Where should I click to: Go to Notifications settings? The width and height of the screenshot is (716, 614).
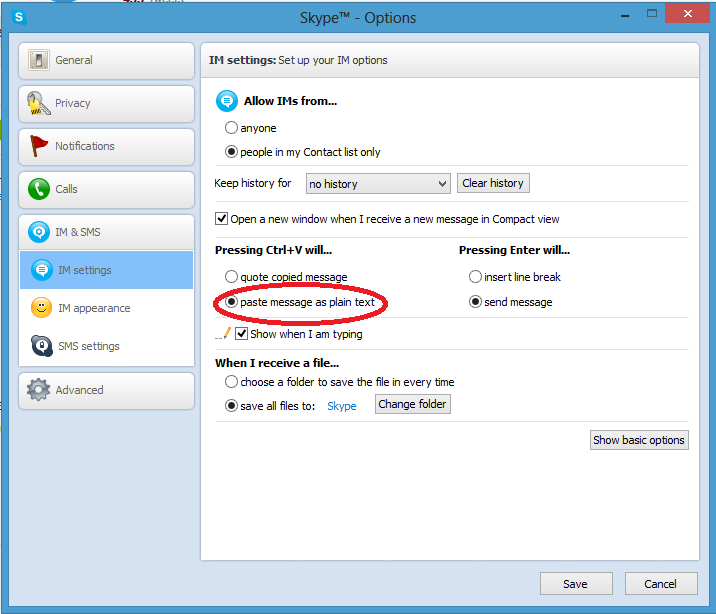[x=106, y=147]
